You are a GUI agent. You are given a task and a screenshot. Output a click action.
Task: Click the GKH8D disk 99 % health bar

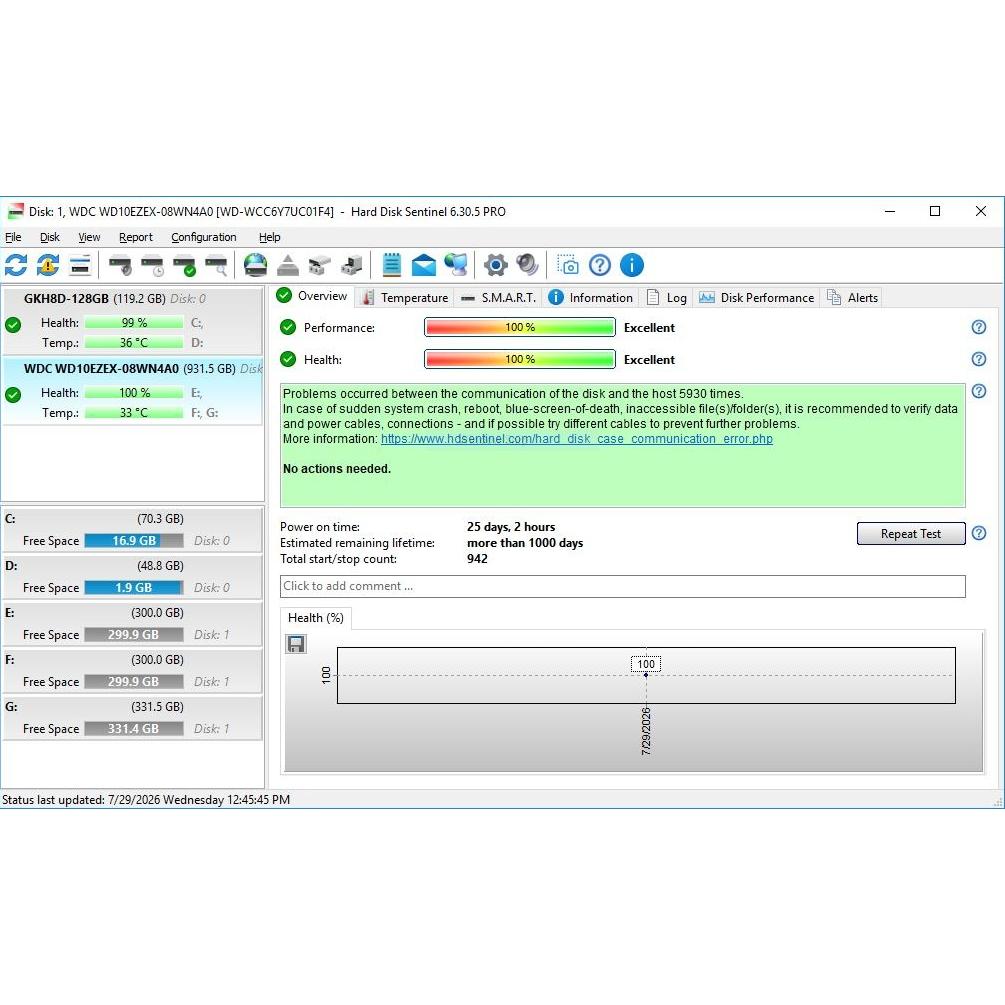[x=134, y=322]
